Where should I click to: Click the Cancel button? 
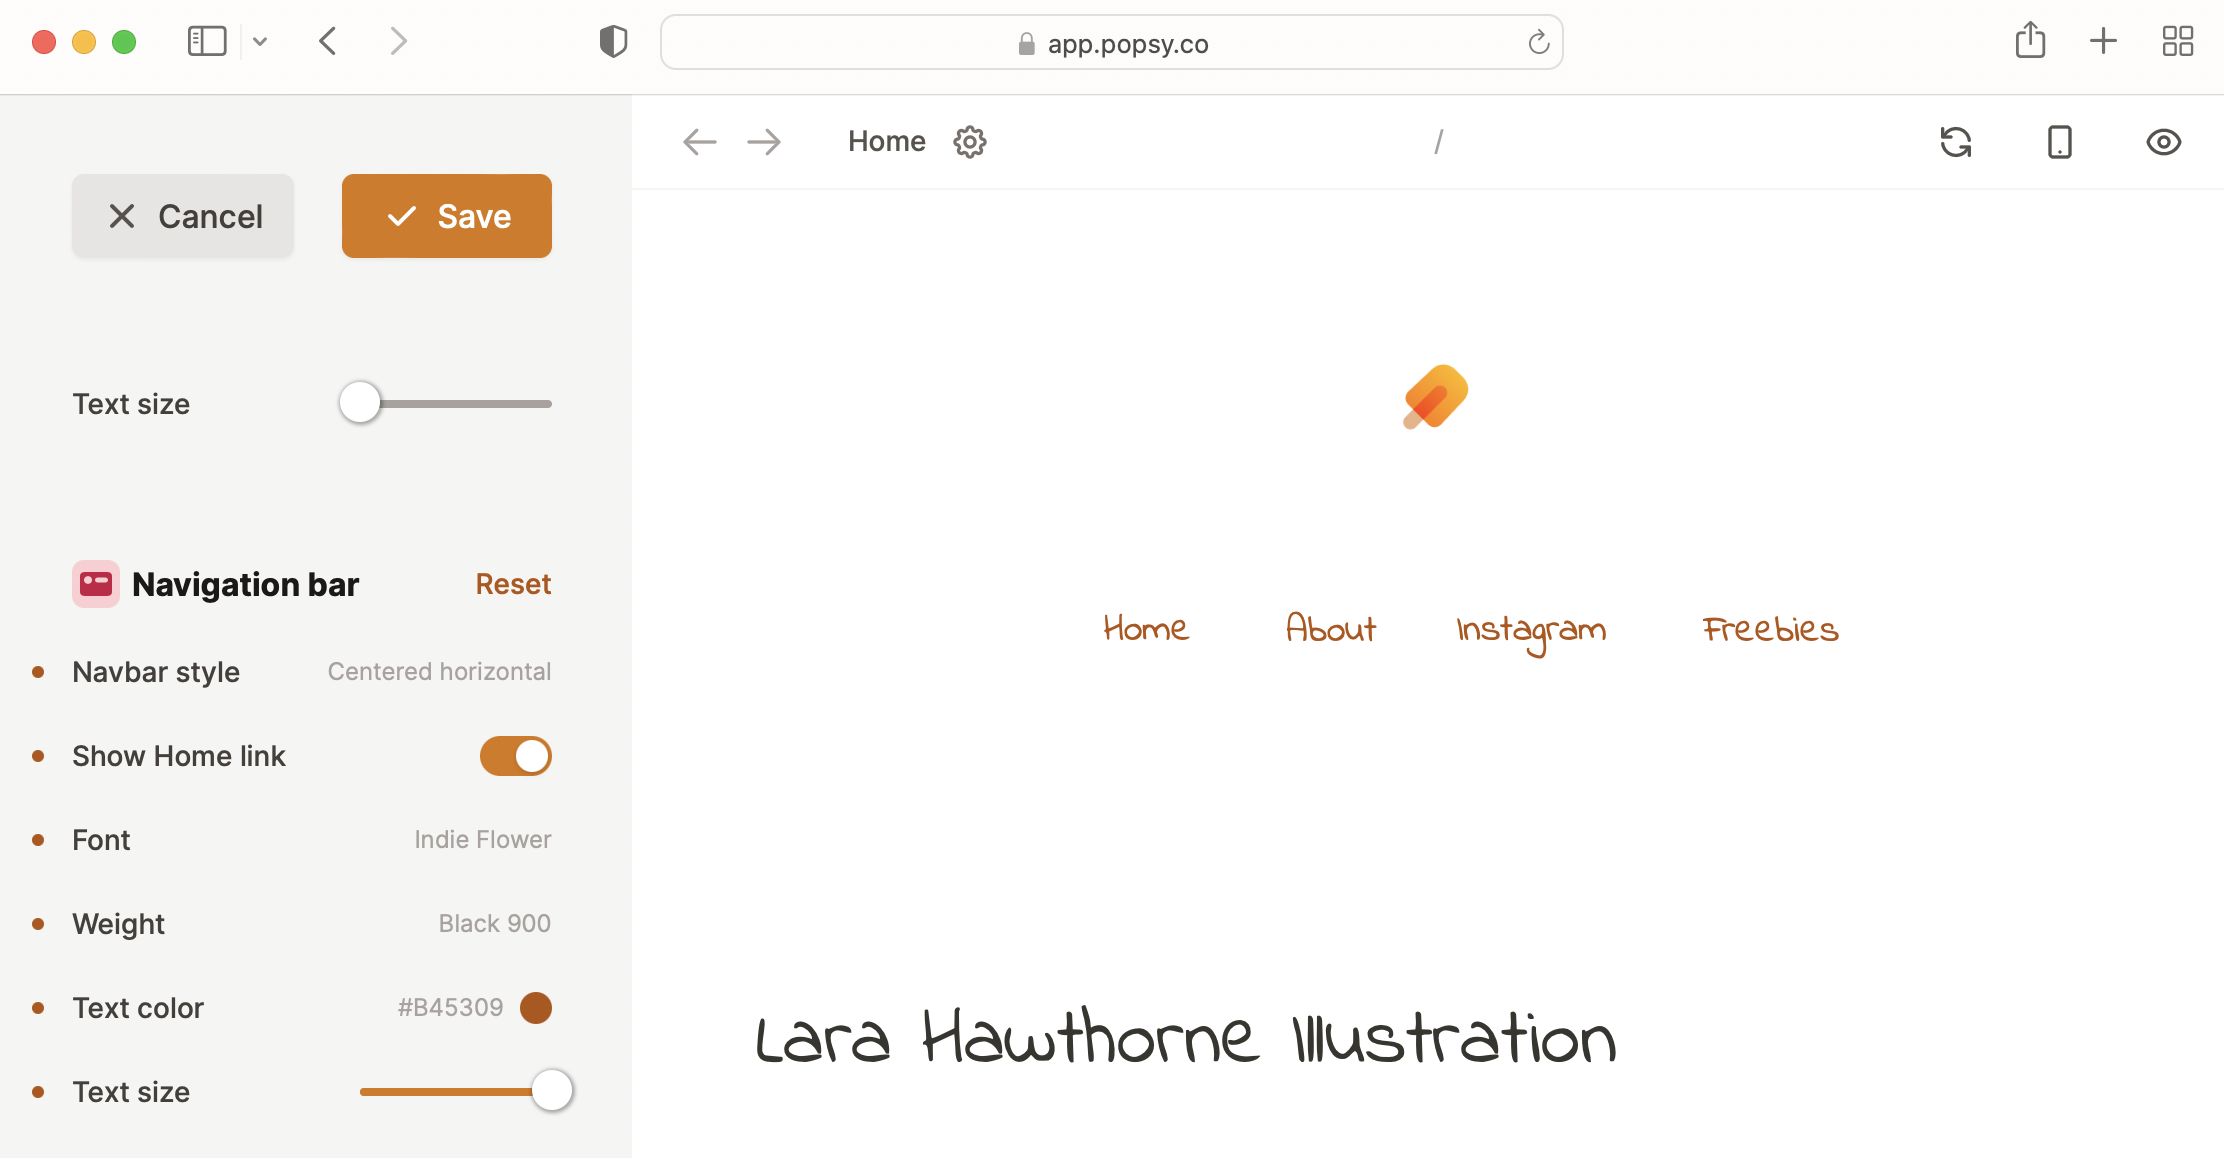coord(183,216)
